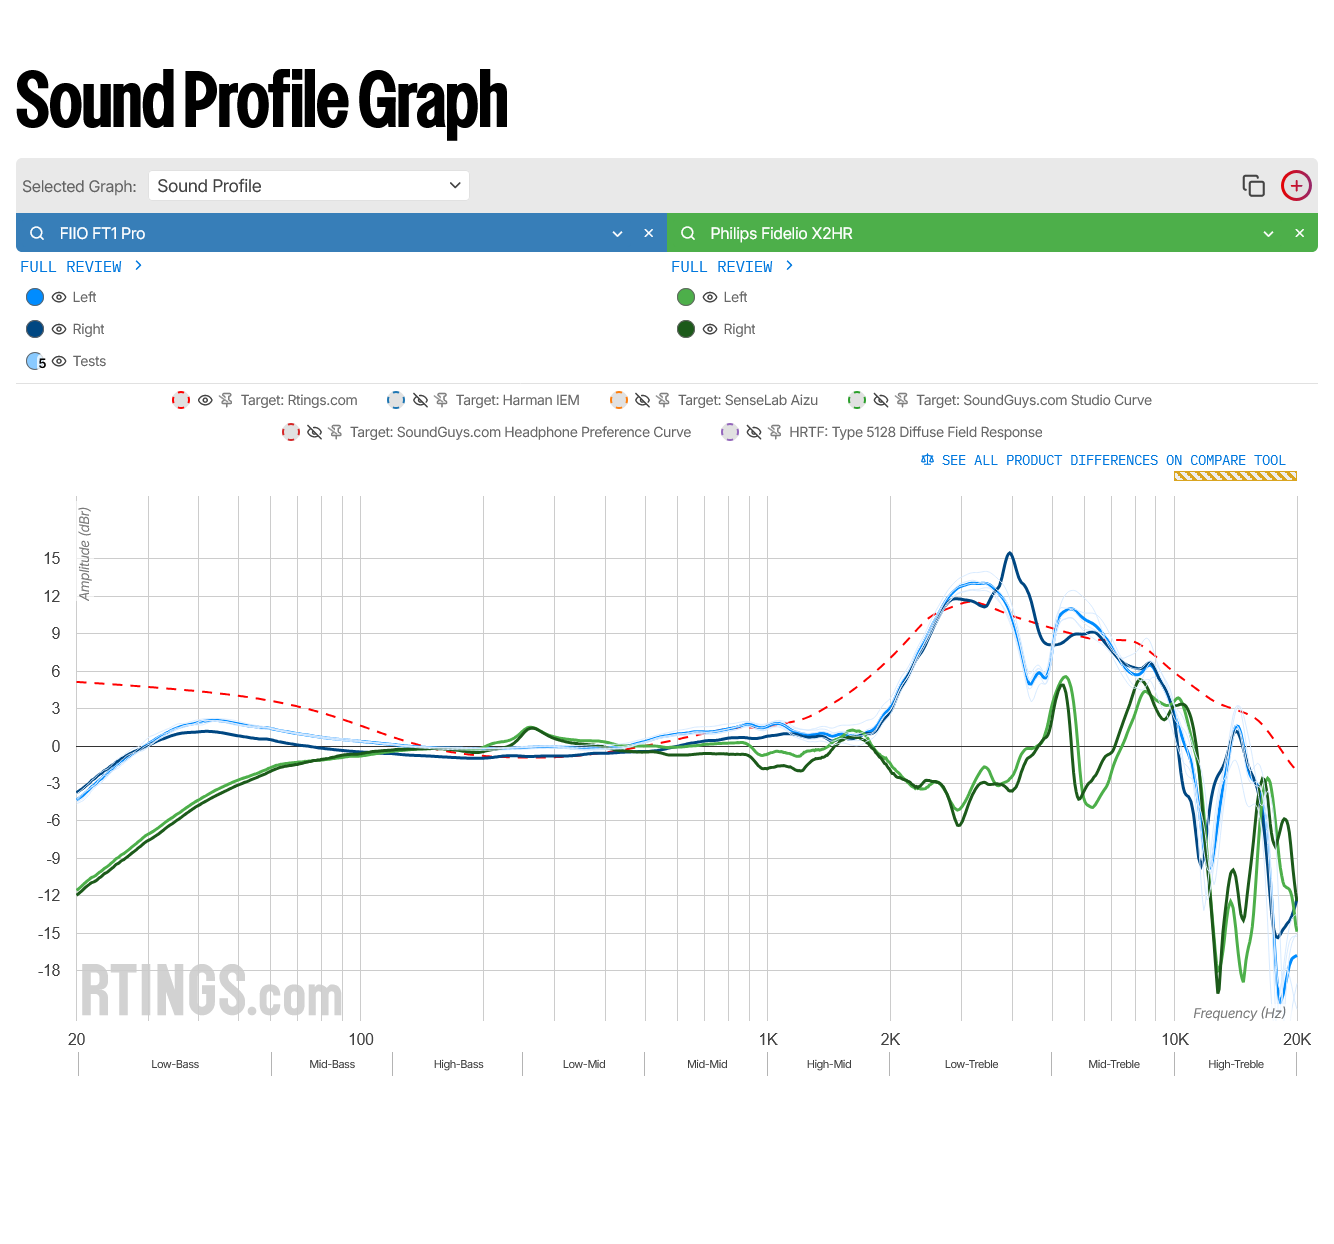Show the SoundGuys.com Studio Curve target
This screenshot has height=1244, width=1334.
(x=880, y=400)
